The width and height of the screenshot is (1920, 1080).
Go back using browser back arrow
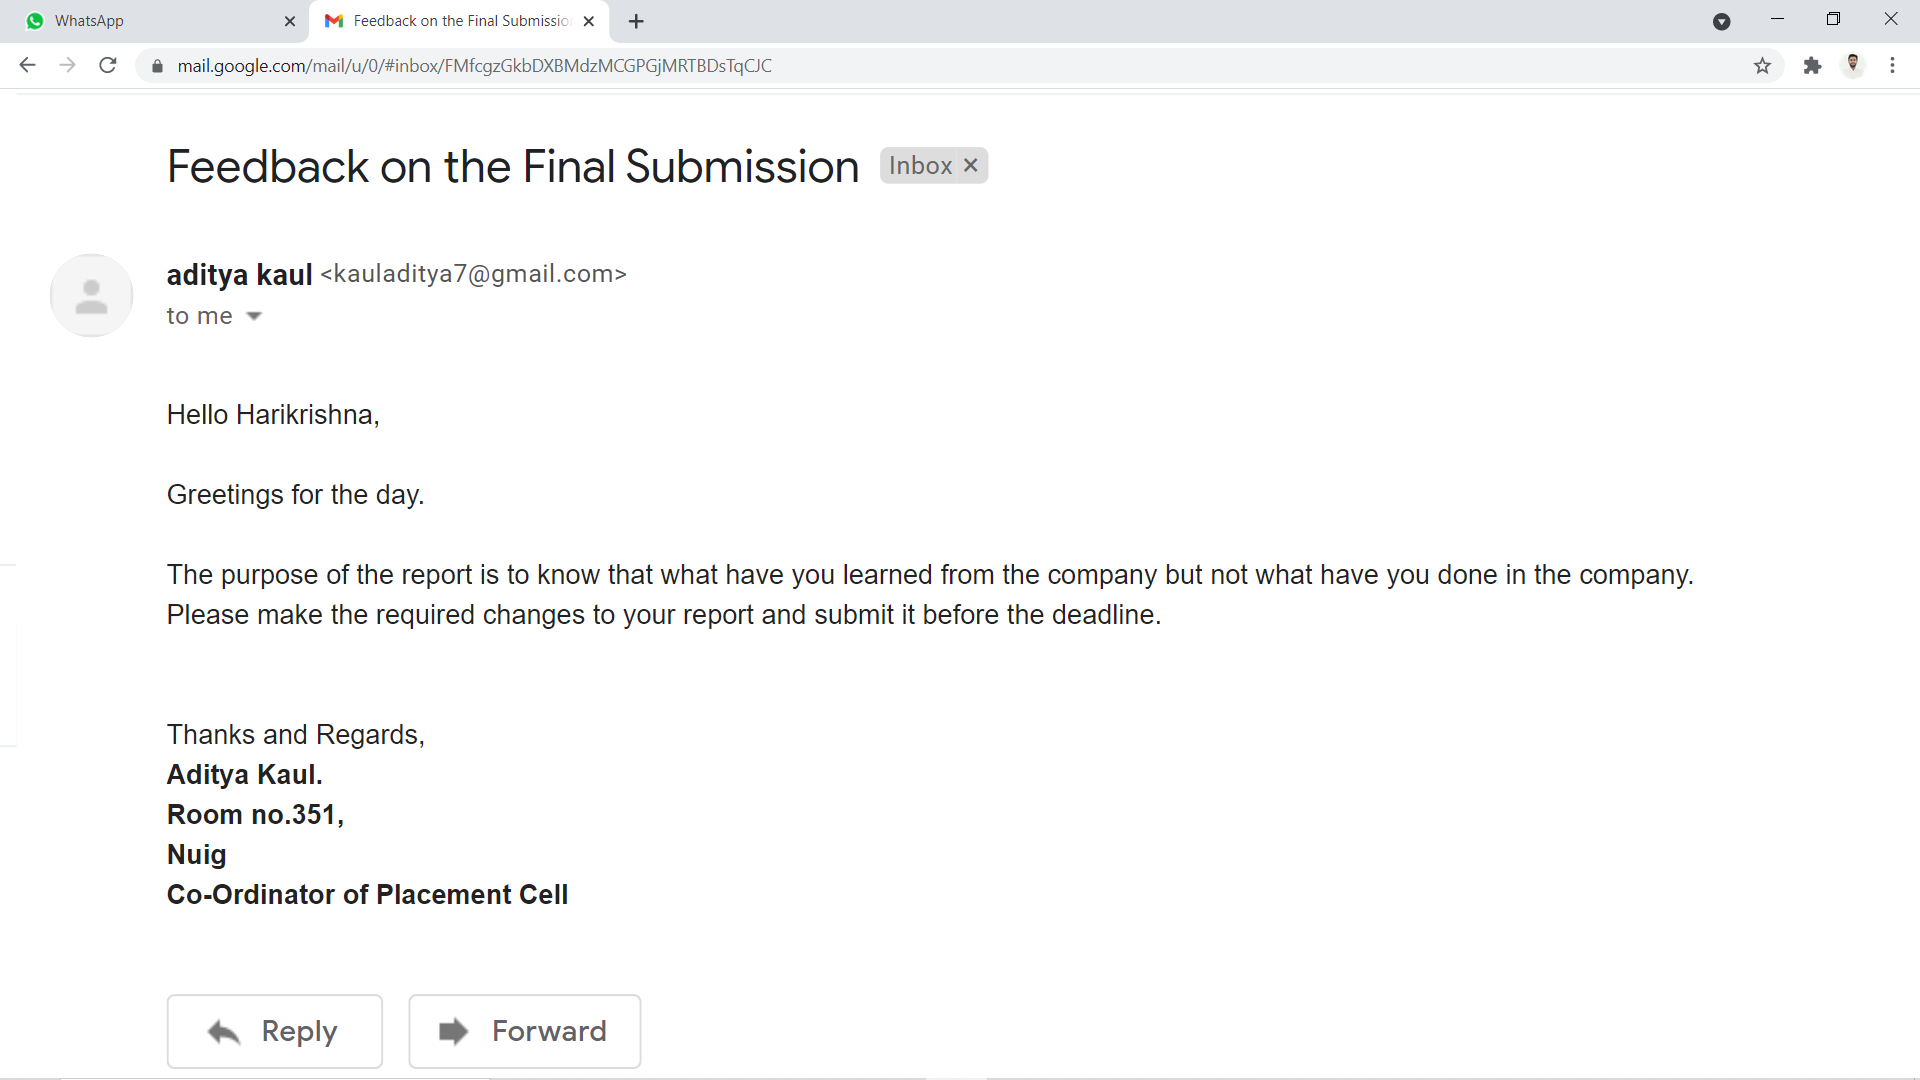tap(27, 66)
